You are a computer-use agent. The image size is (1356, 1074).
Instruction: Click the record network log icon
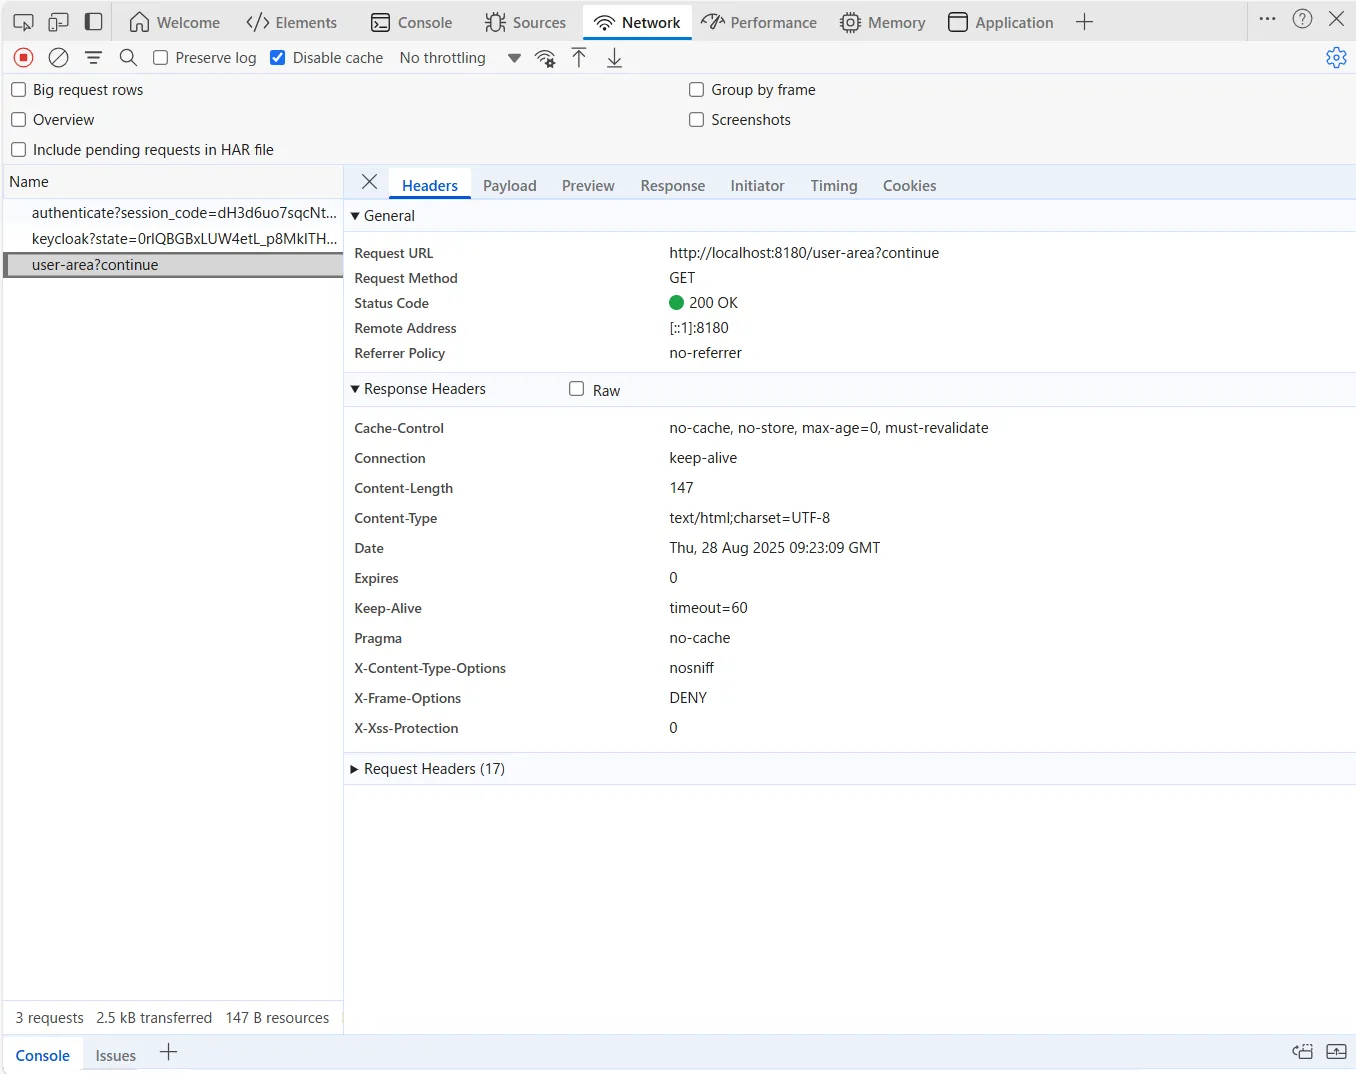pyautogui.click(x=24, y=58)
